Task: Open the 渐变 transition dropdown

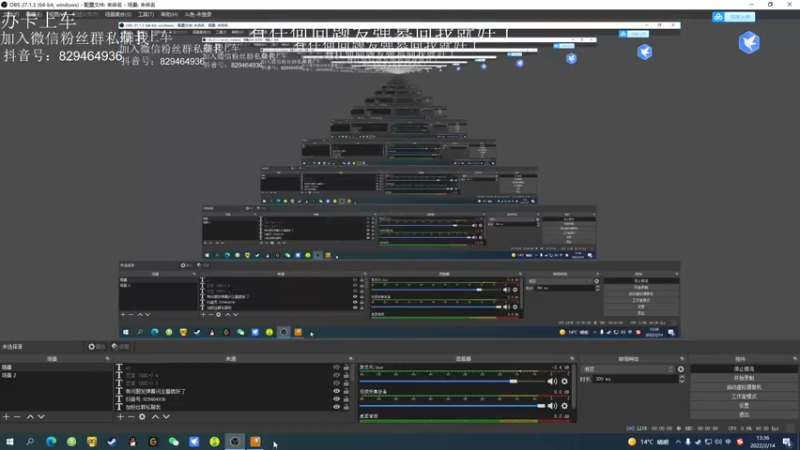Action: click(628, 369)
